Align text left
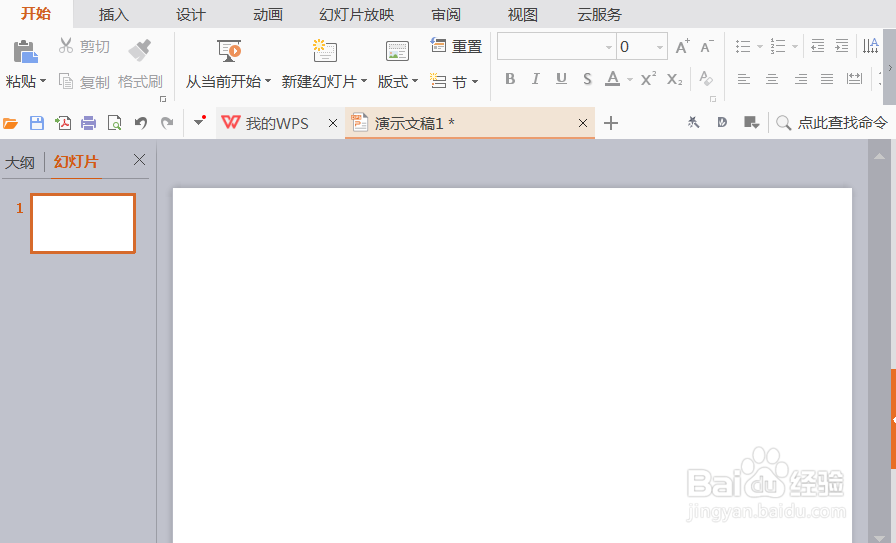 click(x=743, y=79)
